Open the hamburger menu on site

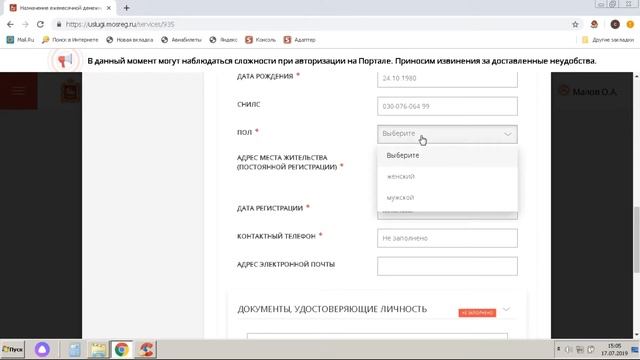click(x=18, y=91)
